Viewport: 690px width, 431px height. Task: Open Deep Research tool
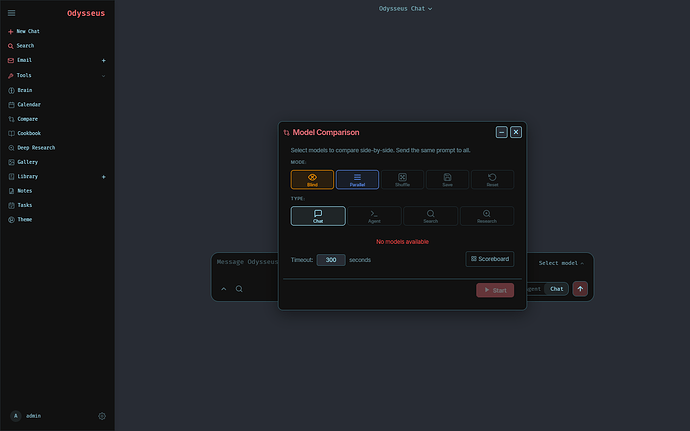(x=32, y=148)
